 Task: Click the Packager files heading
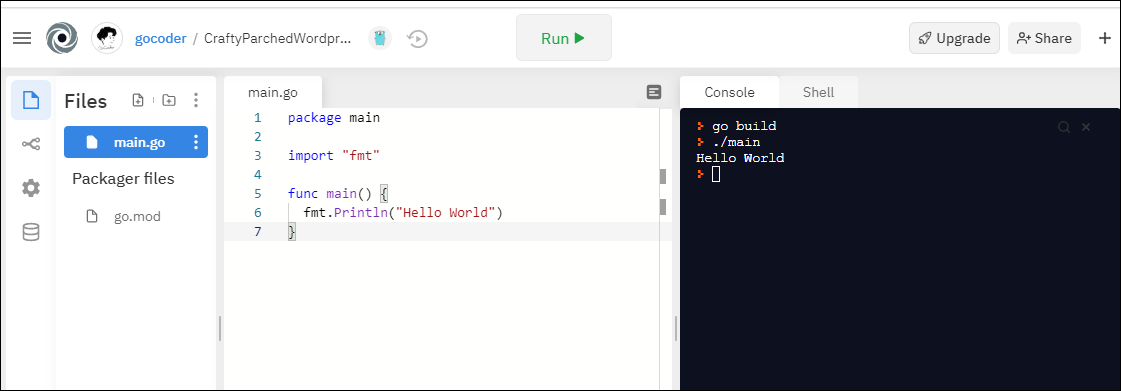pos(123,179)
